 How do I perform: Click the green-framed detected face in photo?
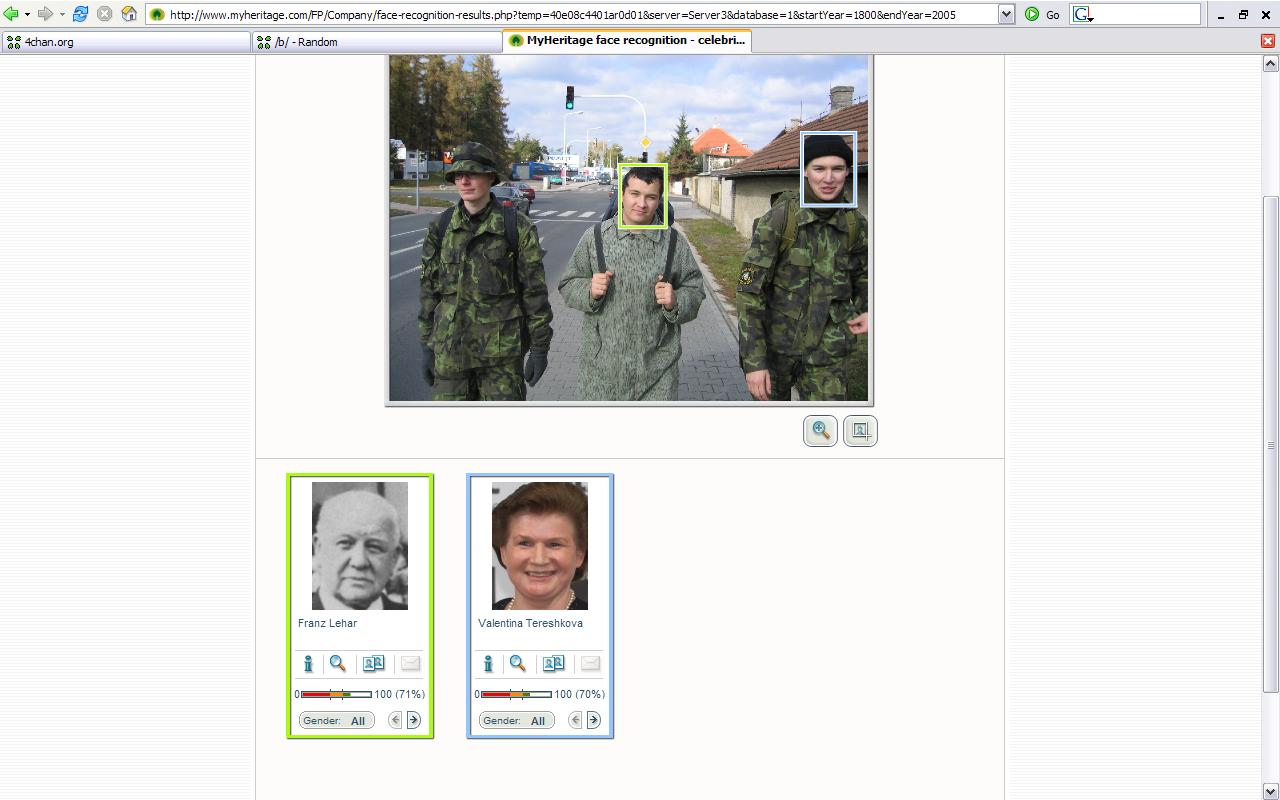pos(642,196)
